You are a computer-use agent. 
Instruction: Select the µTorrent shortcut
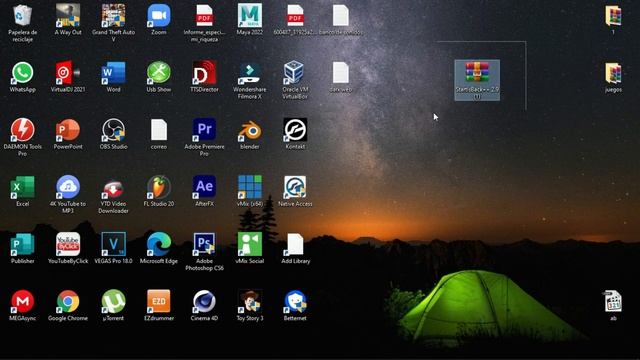click(113, 301)
